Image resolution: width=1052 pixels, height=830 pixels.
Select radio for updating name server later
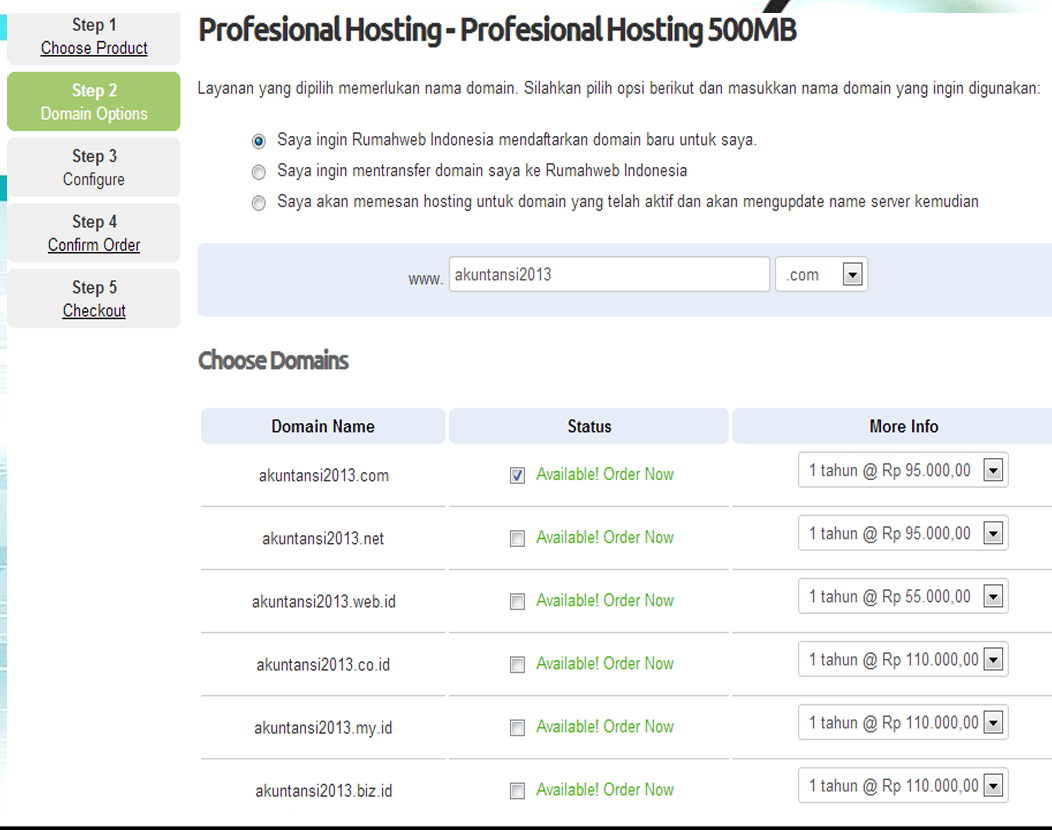258,203
